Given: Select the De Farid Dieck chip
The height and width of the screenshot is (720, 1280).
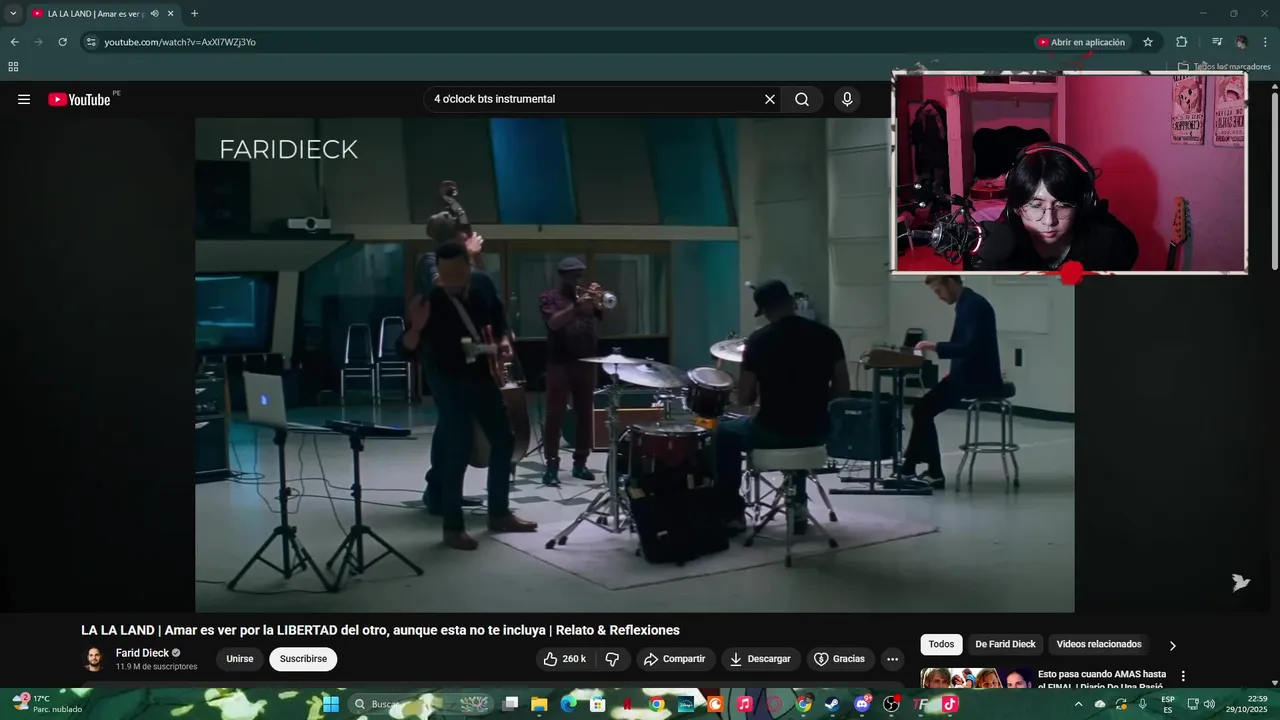Looking at the screenshot, I should coord(1005,644).
